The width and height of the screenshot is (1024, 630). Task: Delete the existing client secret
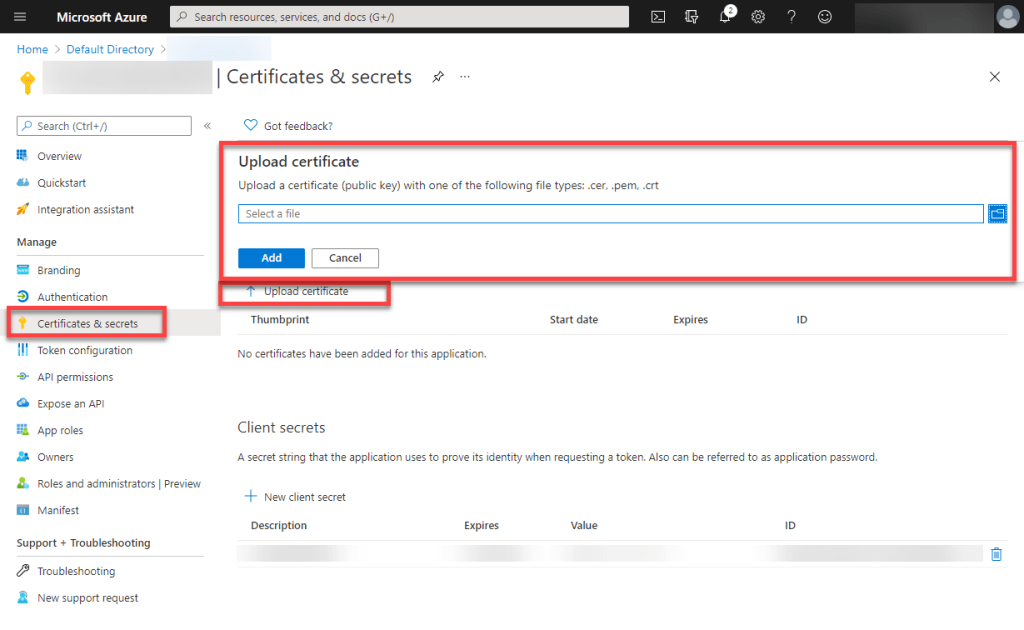point(996,553)
